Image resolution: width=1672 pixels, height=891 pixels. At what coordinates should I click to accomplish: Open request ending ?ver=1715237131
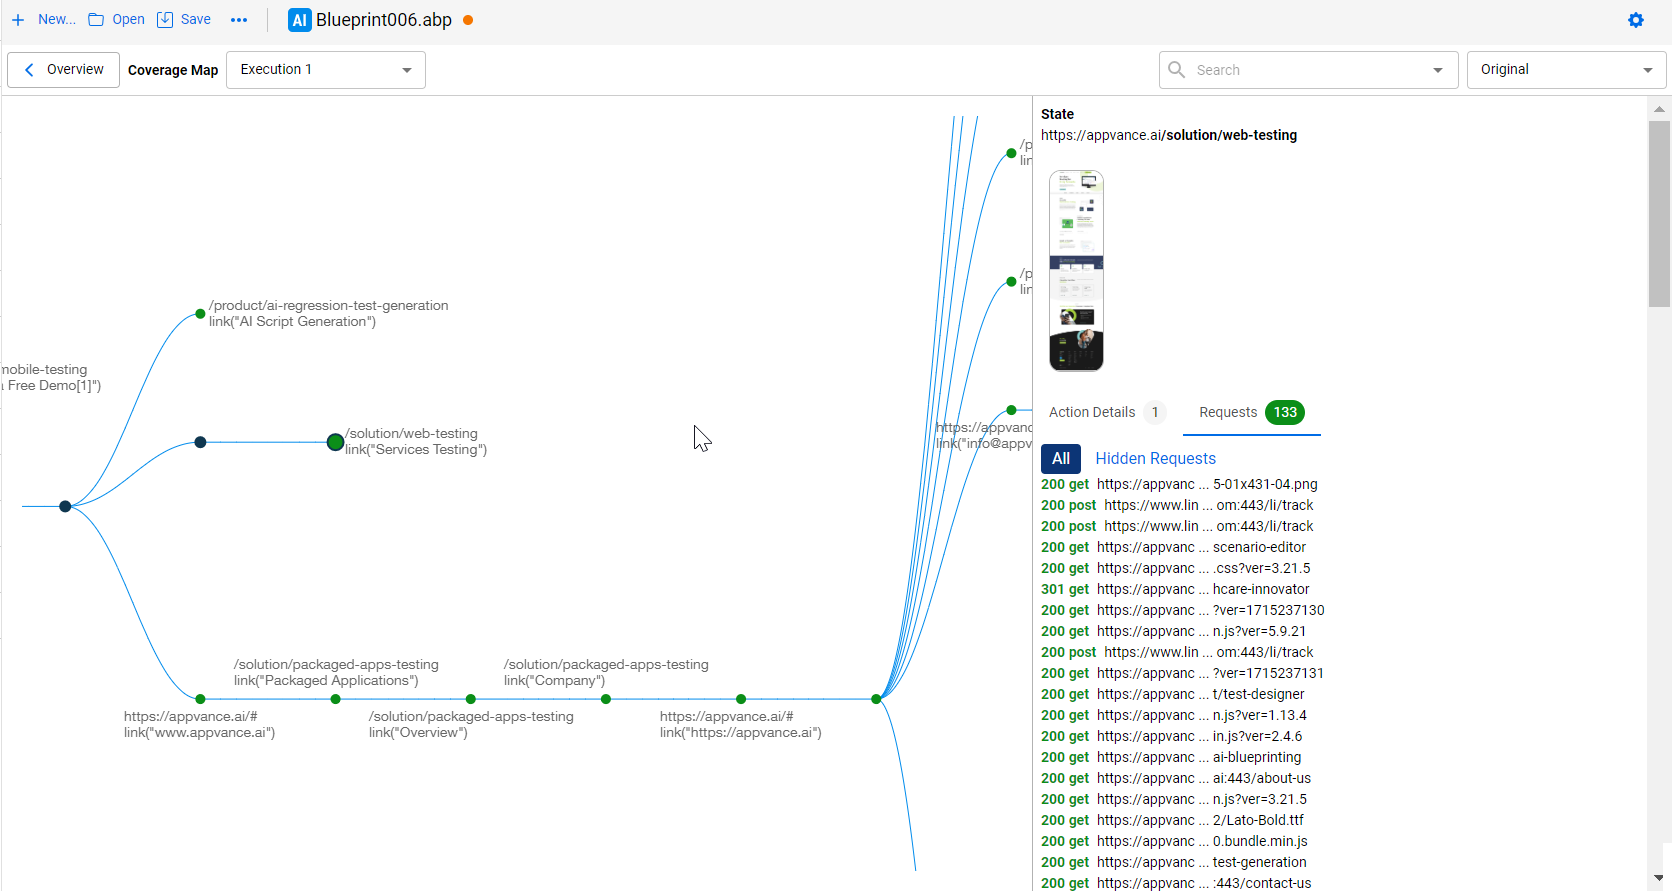1182,673
